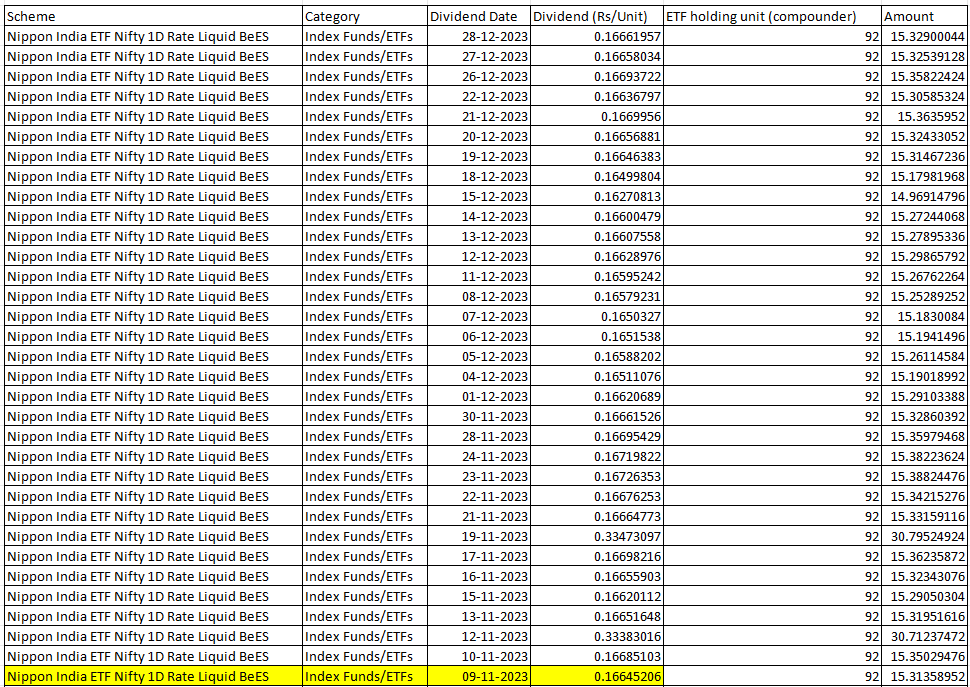Screen dimensions: 970x687
Task: Click dividend value 0.16511076
Action: point(596,377)
